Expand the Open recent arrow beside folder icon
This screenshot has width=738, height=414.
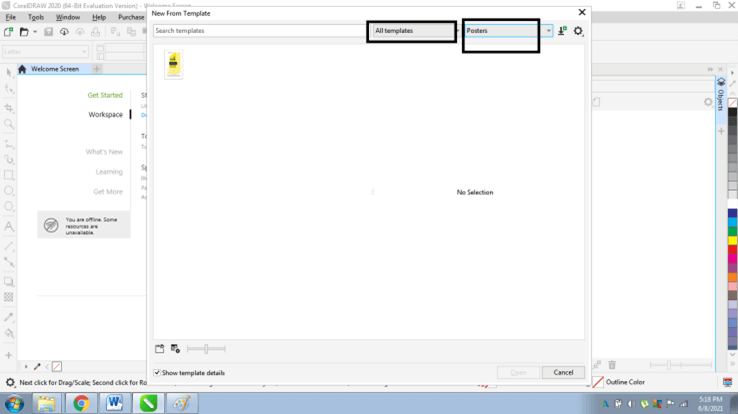35,32
